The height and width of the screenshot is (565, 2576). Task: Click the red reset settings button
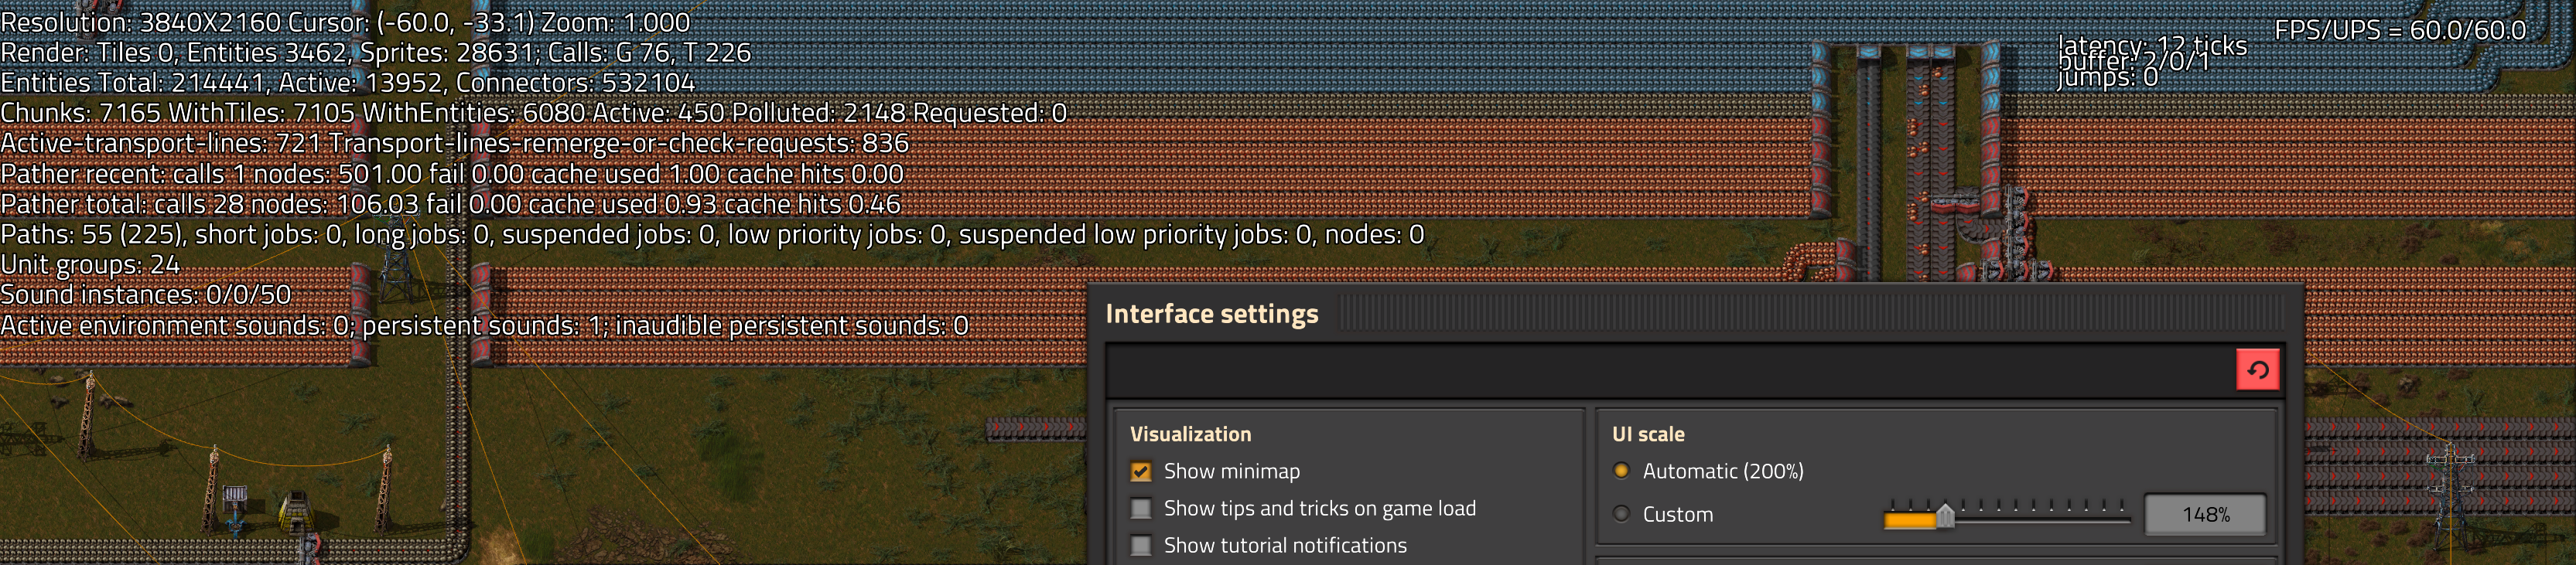click(x=2257, y=370)
